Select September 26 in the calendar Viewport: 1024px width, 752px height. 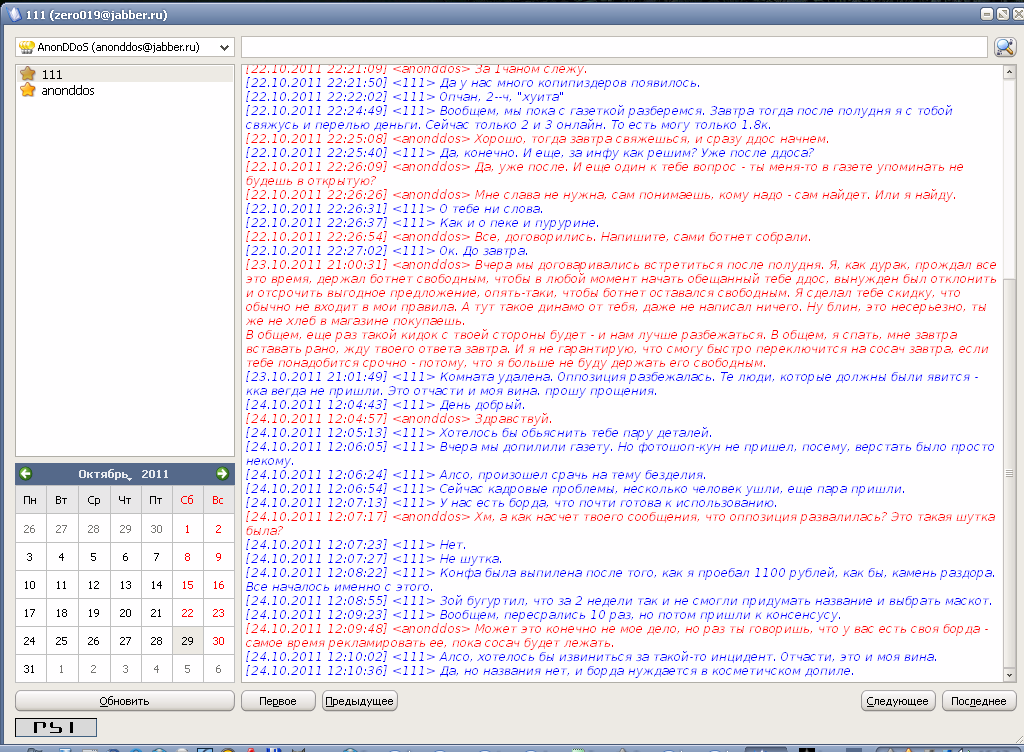[x=30, y=529]
